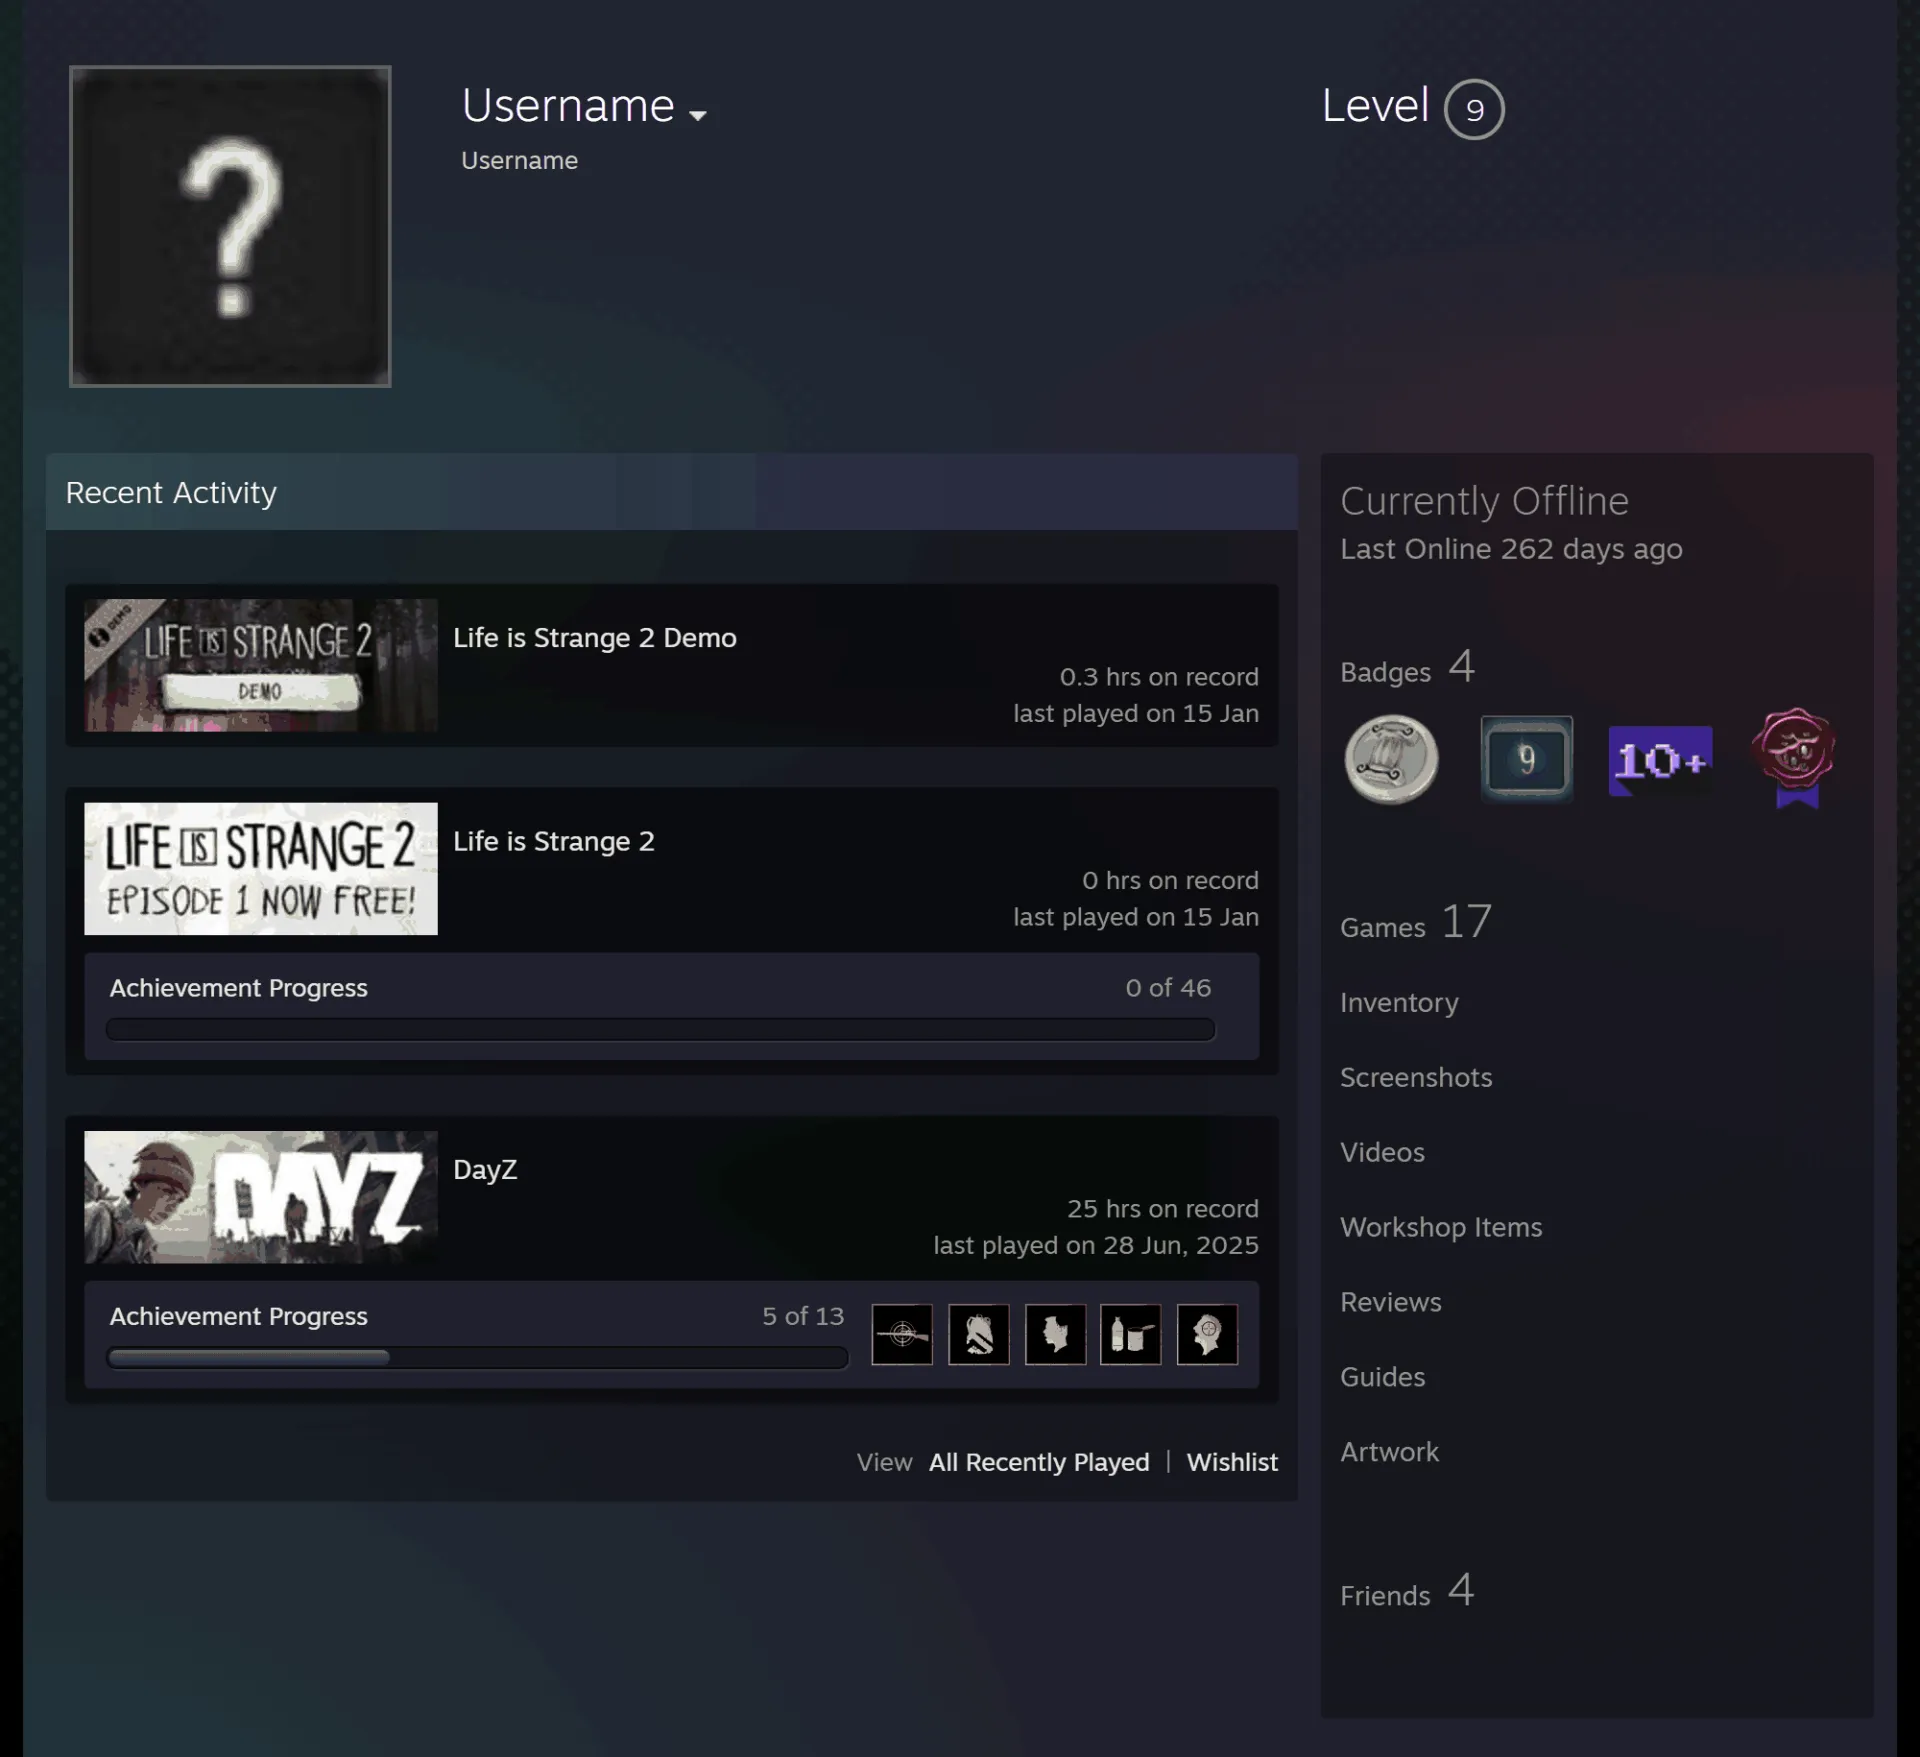Go to Inventory
The width and height of the screenshot is (1920, 1757).
point(1399,1003)
